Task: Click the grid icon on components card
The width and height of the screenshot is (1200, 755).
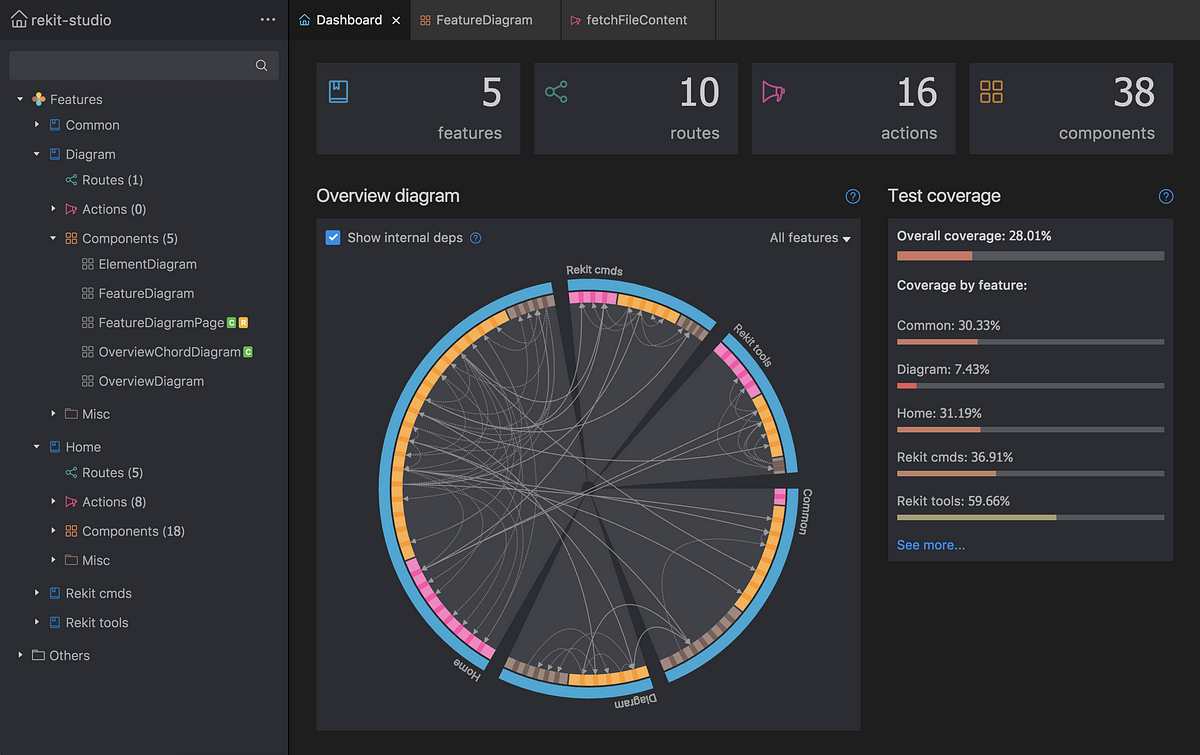Action: [991, 93]
